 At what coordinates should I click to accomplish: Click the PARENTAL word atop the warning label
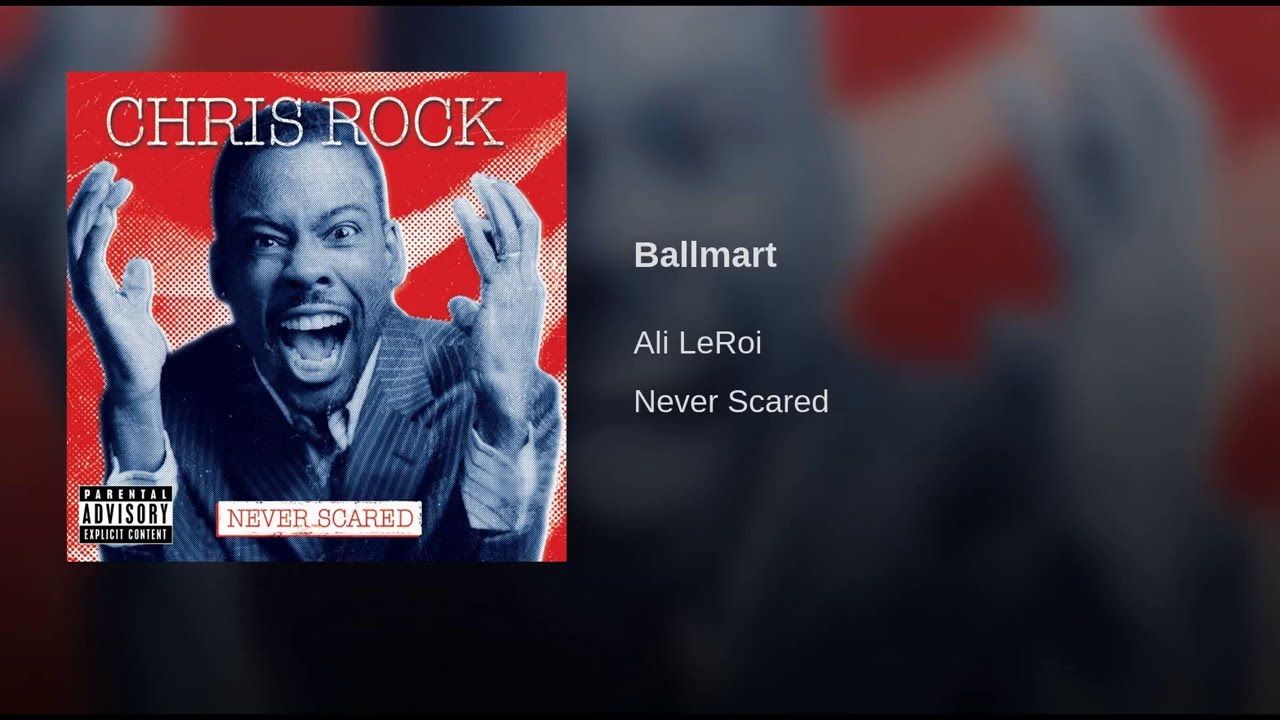coord(126,494)
